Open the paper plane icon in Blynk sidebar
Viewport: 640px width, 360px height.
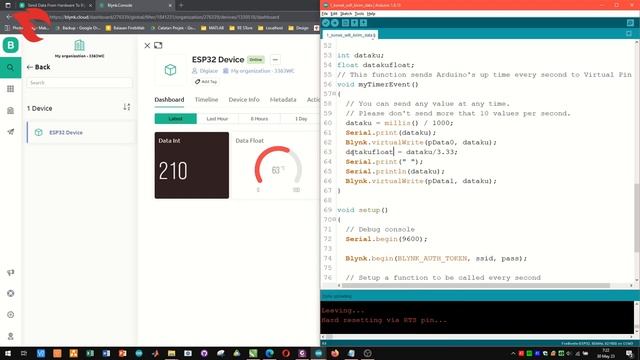pyautogui.click(x=11, y=132)
